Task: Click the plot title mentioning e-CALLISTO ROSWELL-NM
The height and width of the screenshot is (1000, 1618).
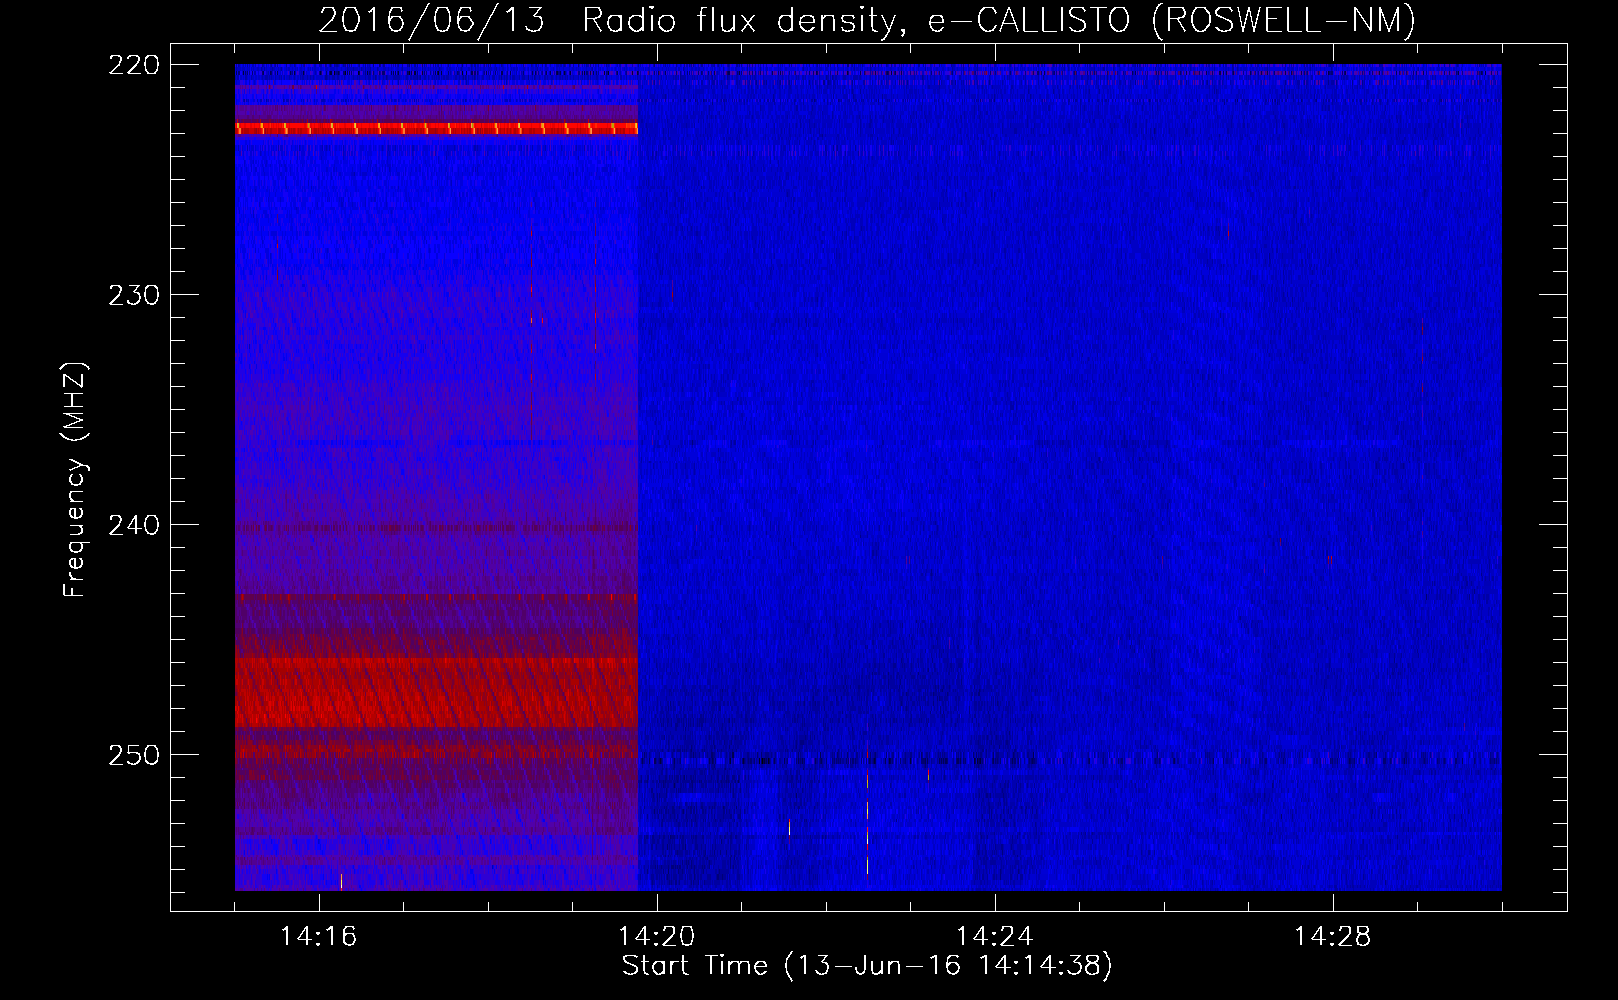Action: click(867, 20)
